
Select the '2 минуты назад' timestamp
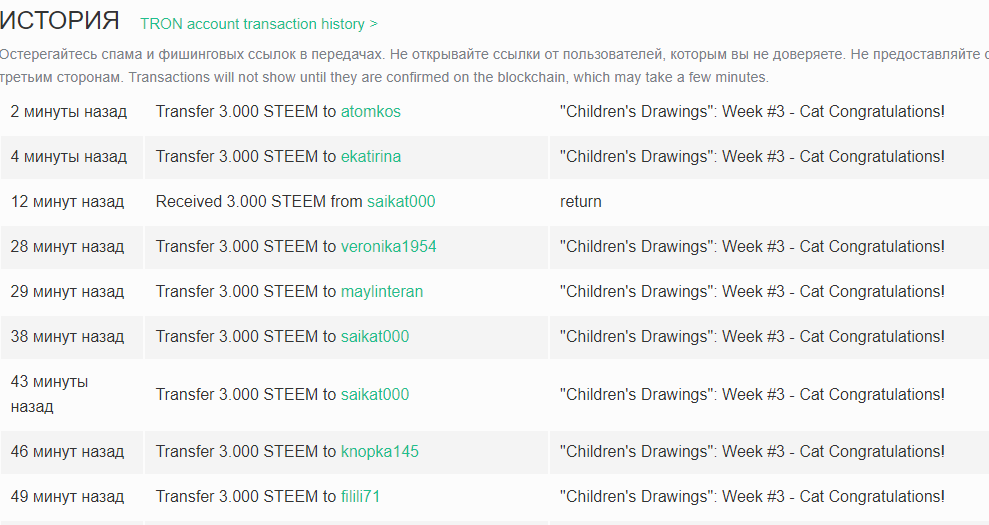tap(69, 112)
